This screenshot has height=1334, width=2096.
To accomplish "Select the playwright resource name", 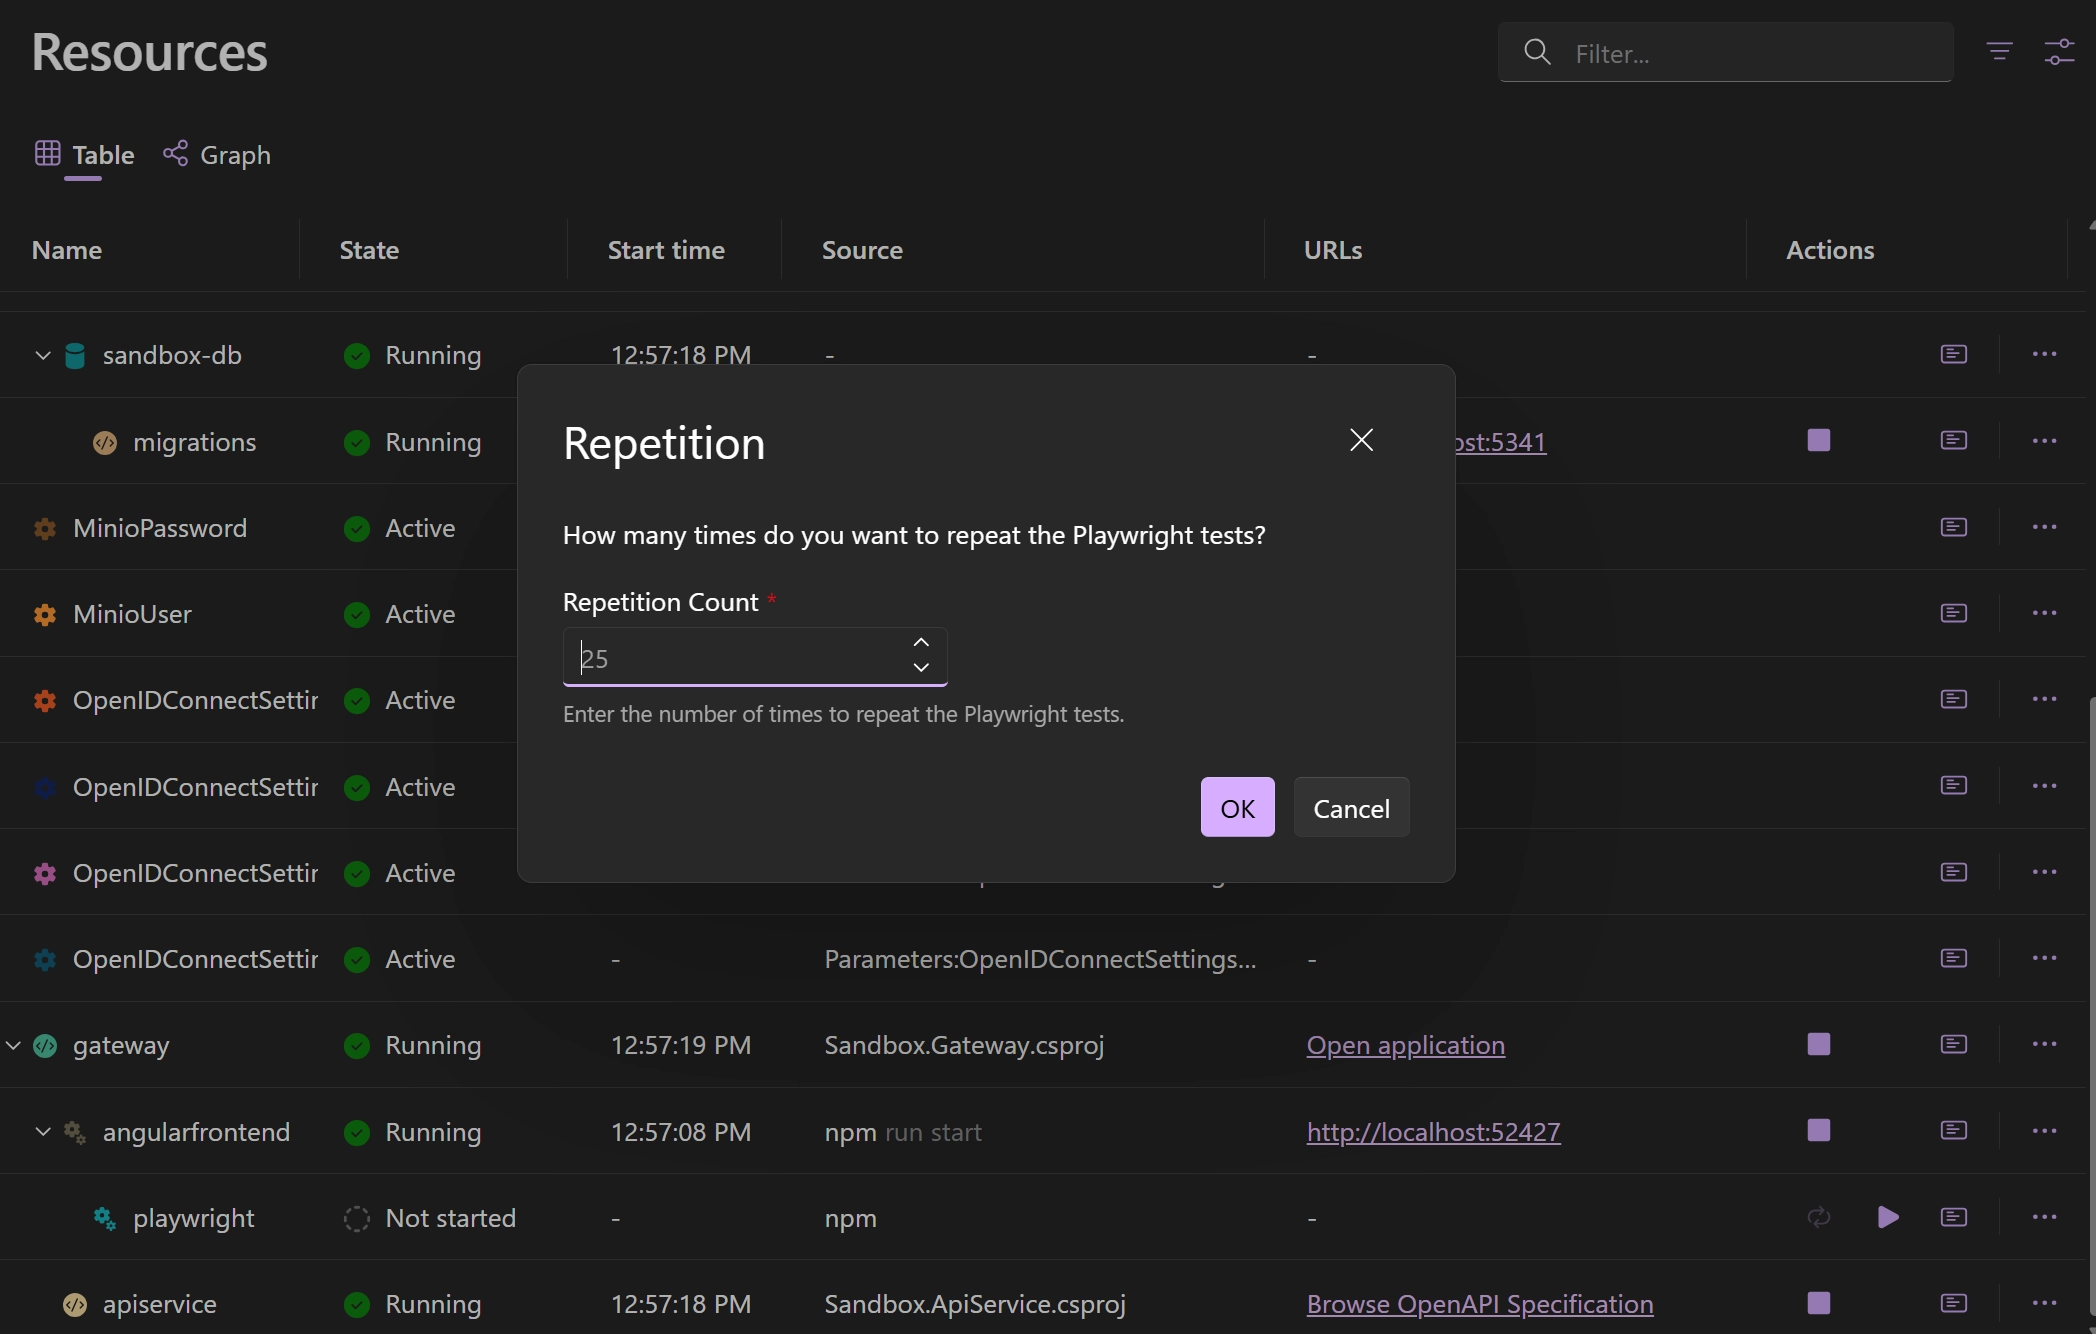I will [194, 1218].
